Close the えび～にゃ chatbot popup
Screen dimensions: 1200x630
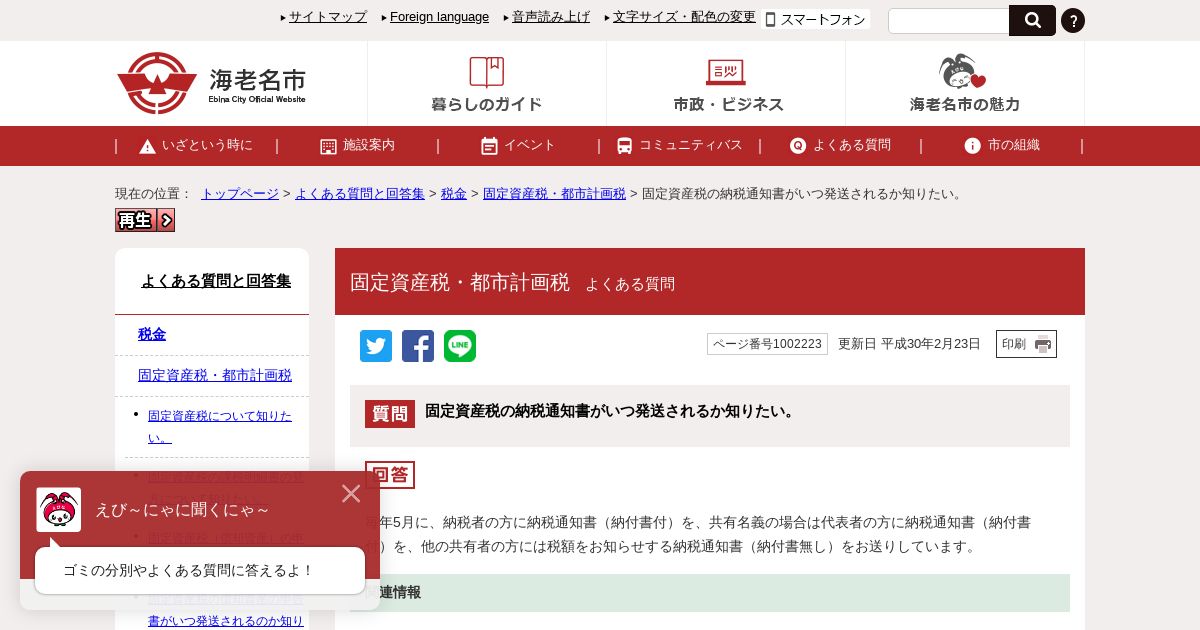[x=351, y=493]
